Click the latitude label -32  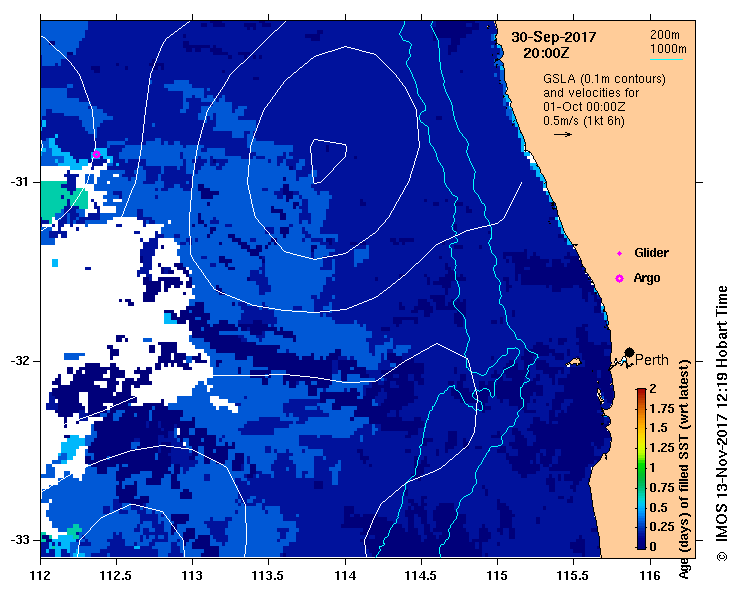(x=19, y=361)
